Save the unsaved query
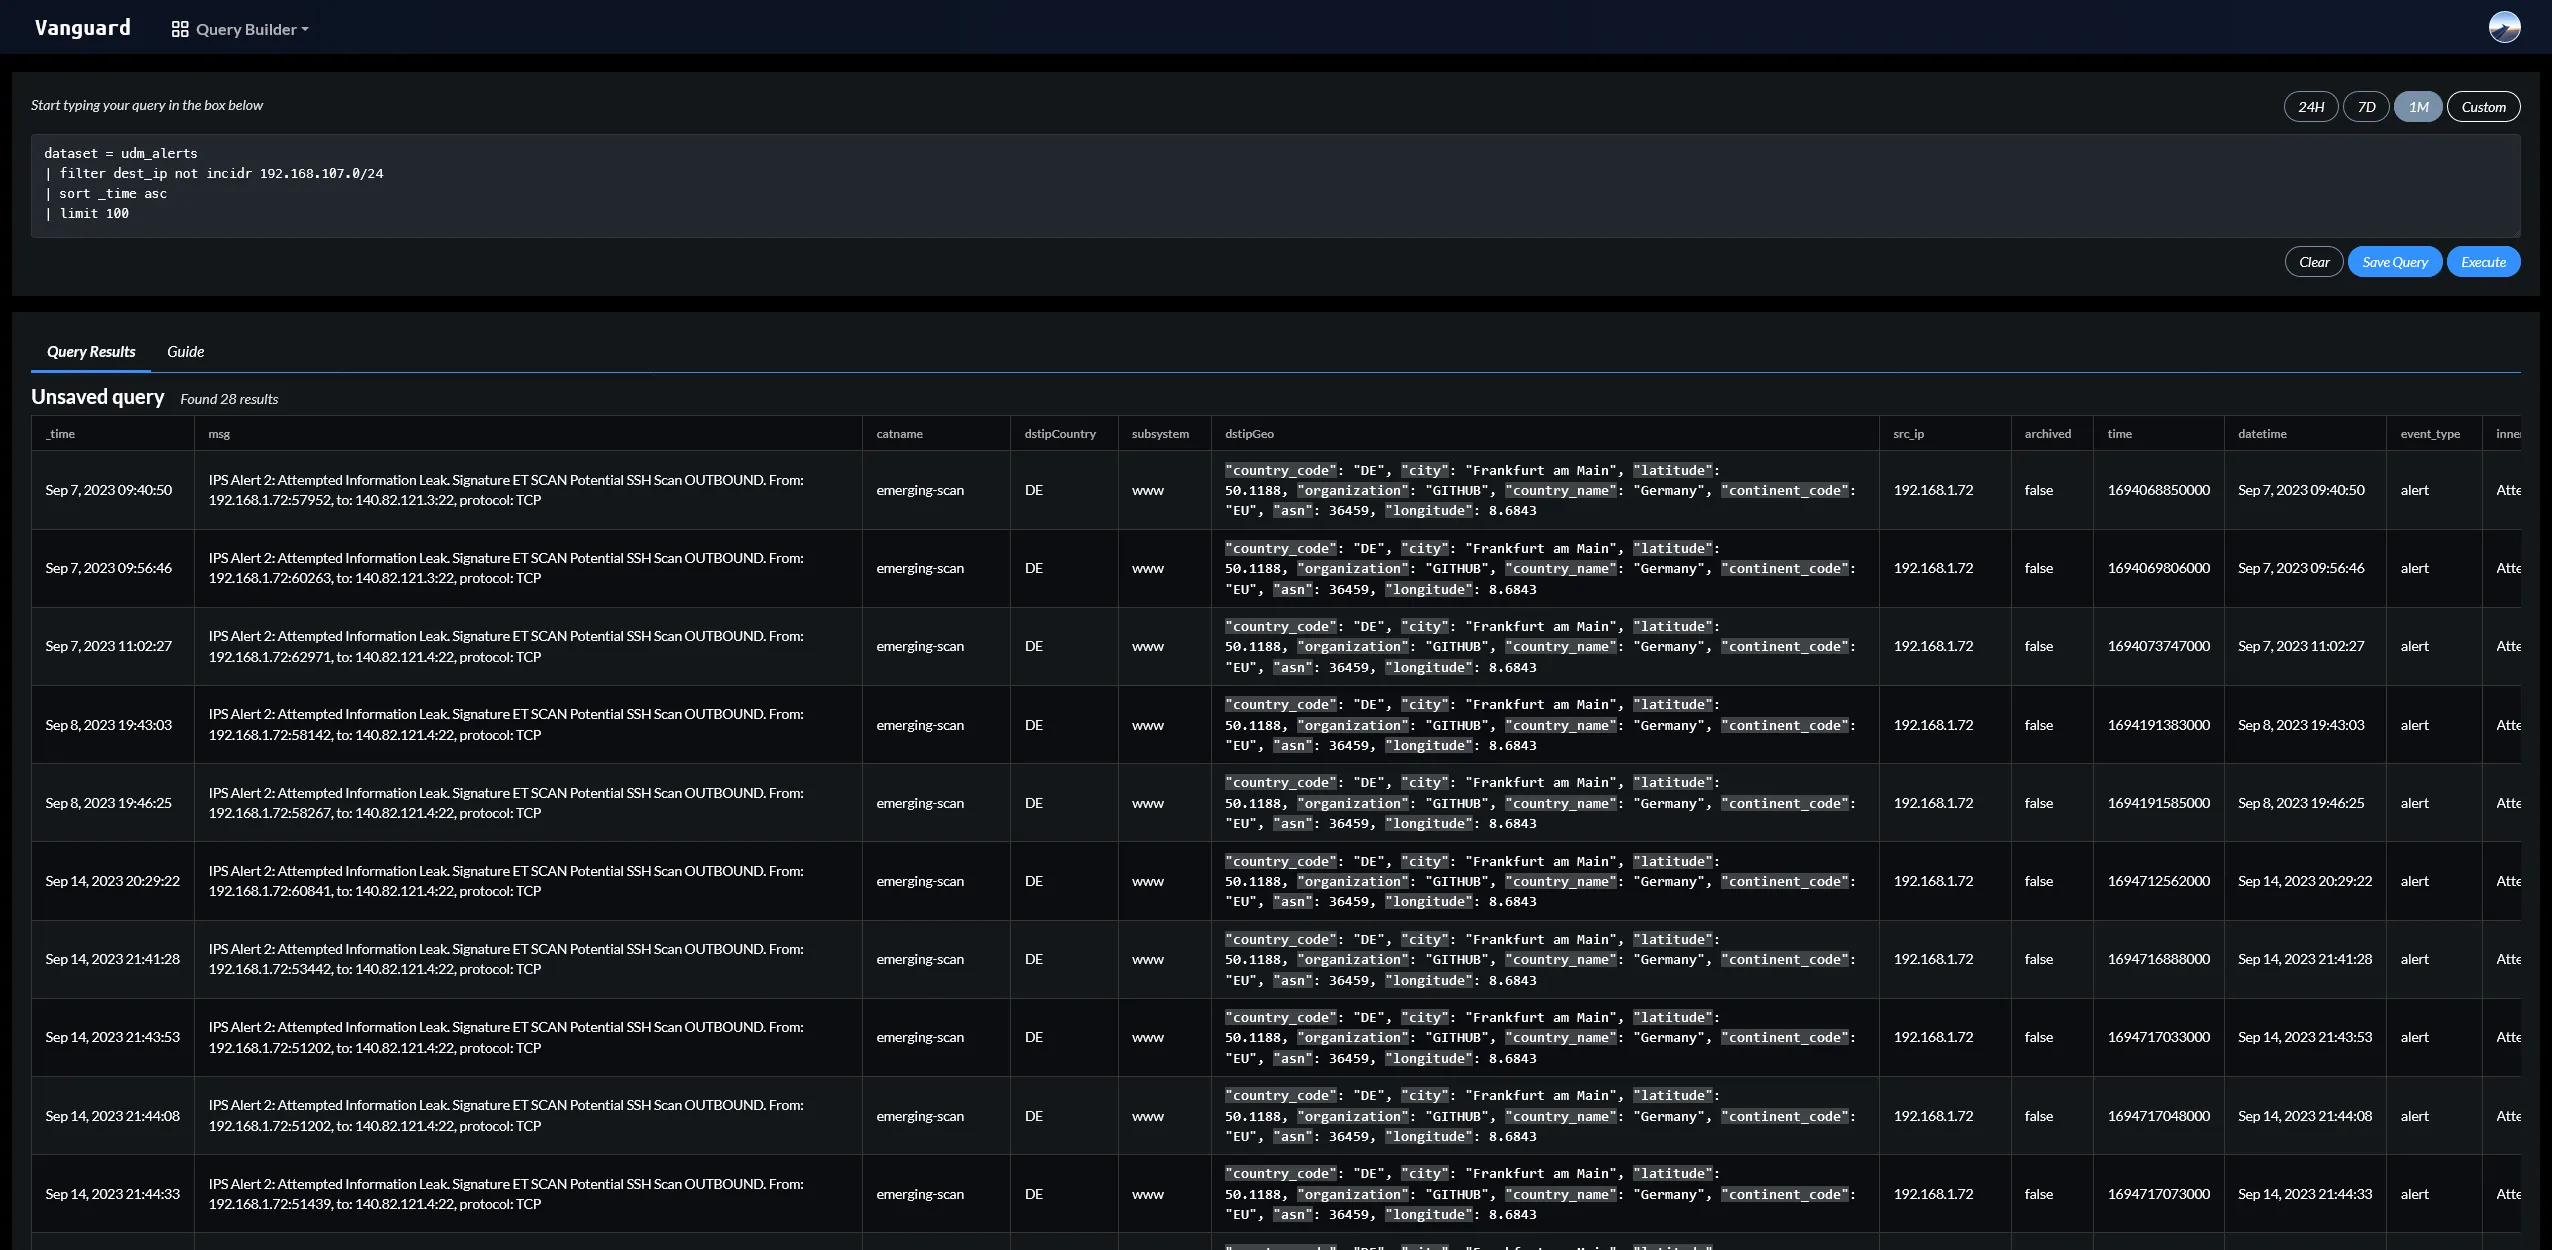This screenshot has width=2552, height=1250. [2395, 261]
